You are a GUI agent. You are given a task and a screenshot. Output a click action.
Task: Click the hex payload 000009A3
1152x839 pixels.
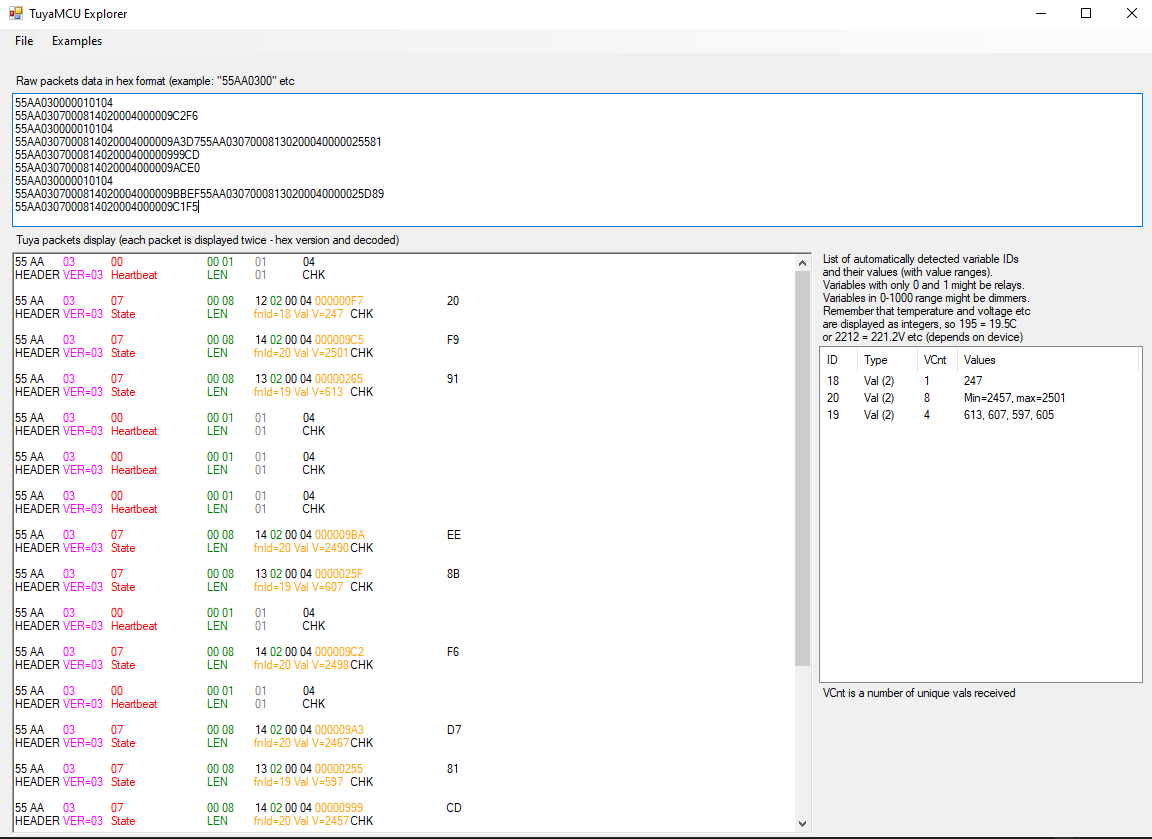pos(339,729)
